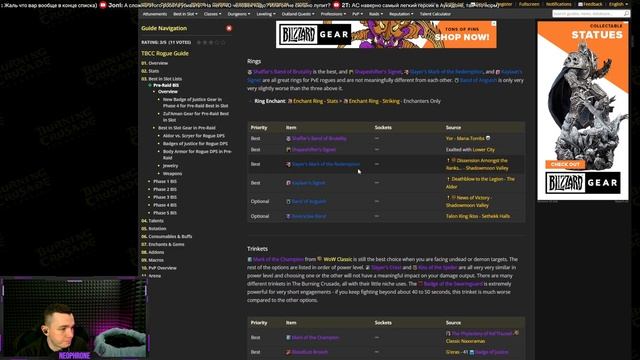Open the Professions dropdown menu

tap(333, 14)
